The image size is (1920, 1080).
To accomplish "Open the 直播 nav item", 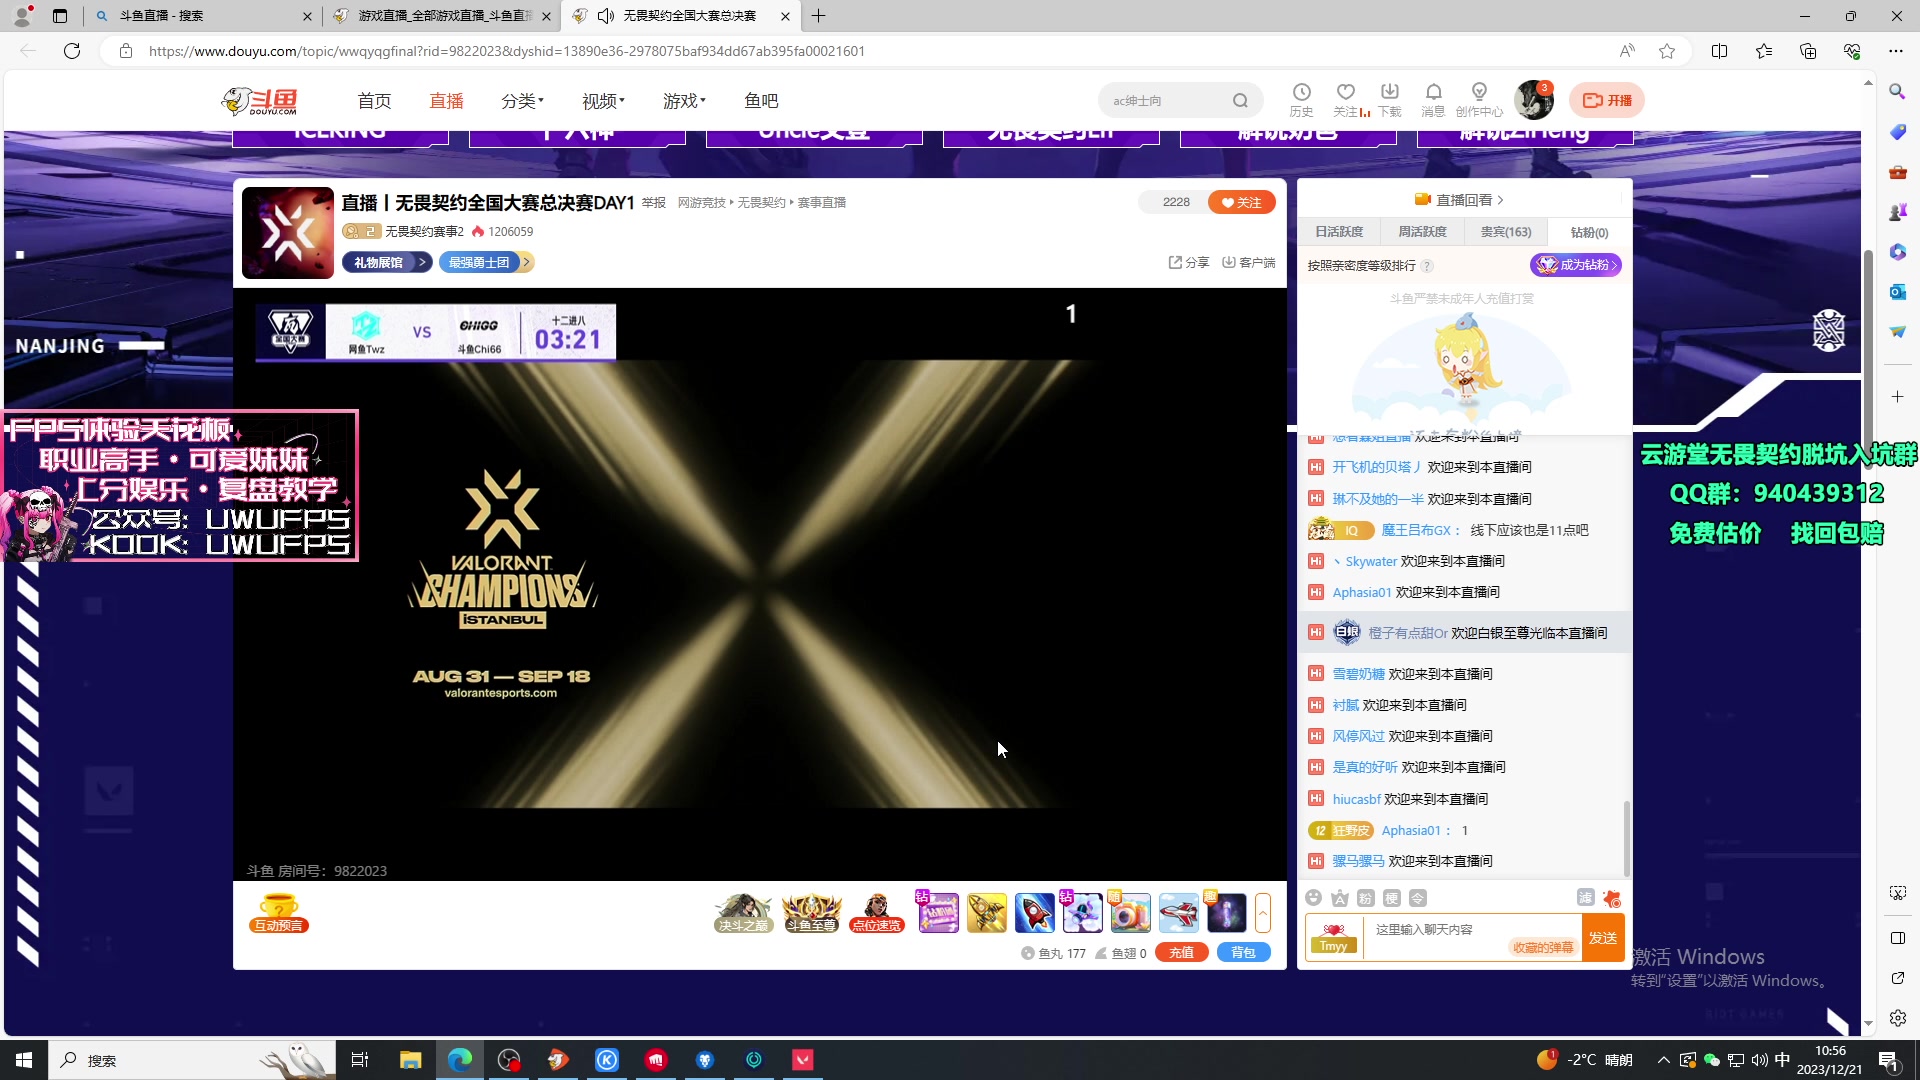I will coord(446,101).
